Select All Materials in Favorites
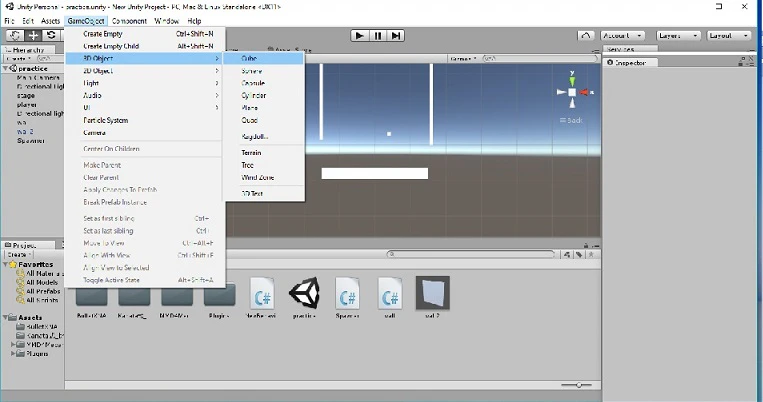The width and height of the screenshot is (763, 402). click(40, 273)
